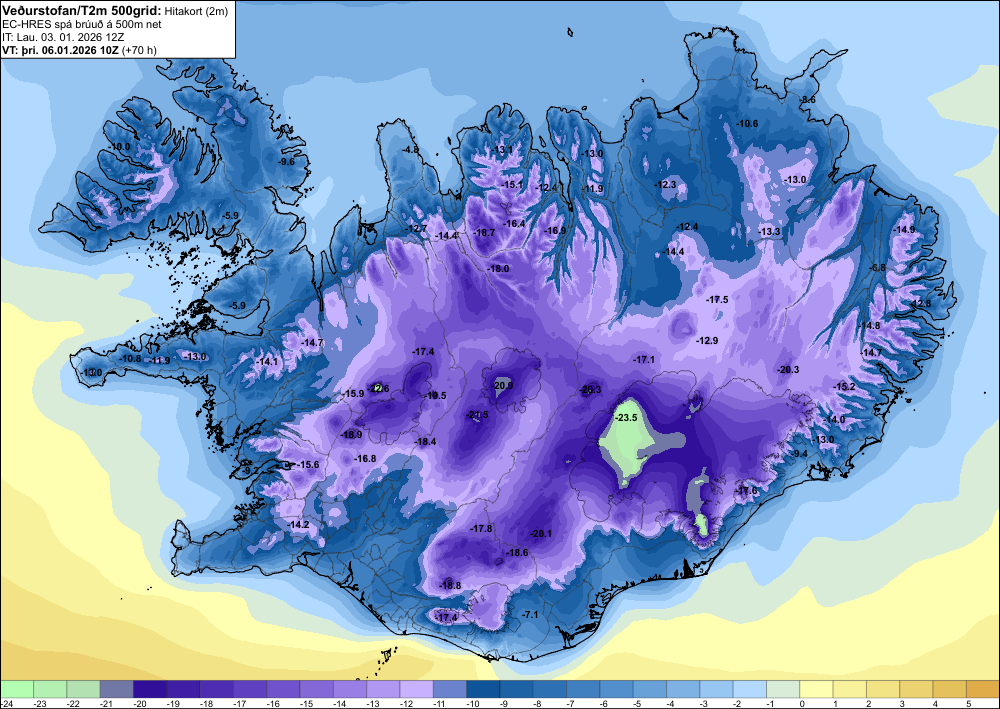This screenshot has width=1000, height=709.
Task: Click the -16.9 temperature value
Action: [555, 230]
